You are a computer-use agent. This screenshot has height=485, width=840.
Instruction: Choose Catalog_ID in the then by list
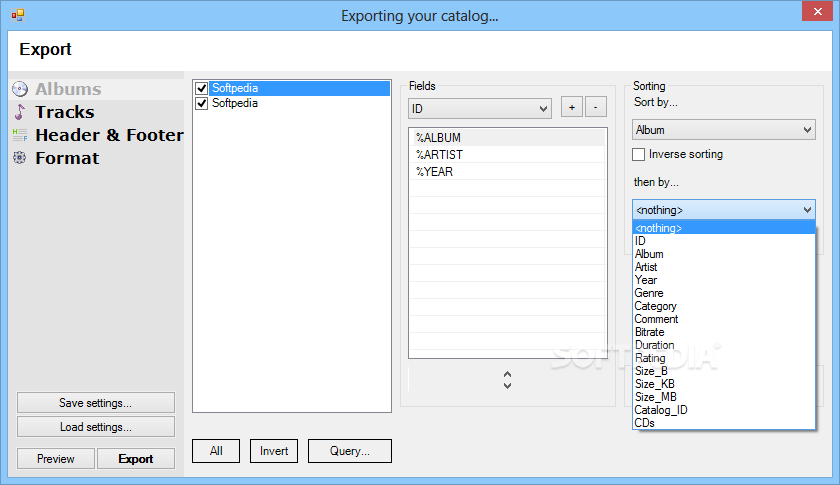[x=724, y=410]
